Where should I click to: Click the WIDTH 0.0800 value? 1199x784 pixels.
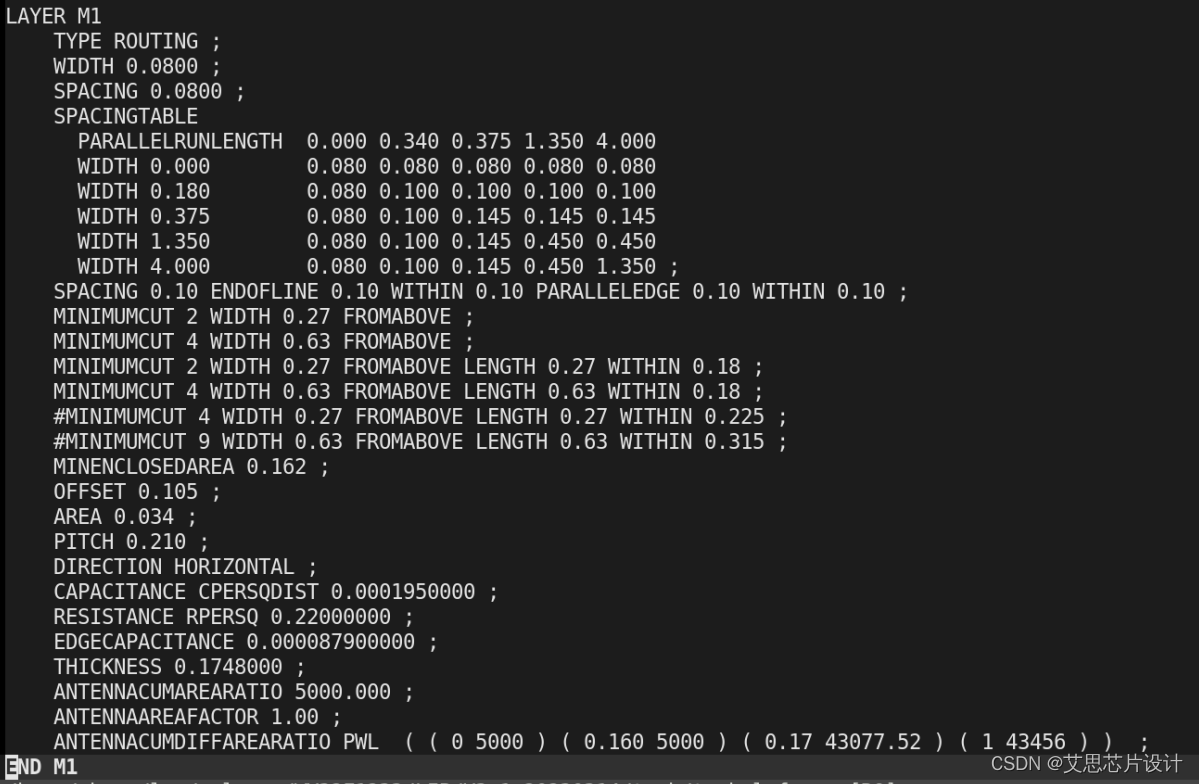tap(161, 67)
